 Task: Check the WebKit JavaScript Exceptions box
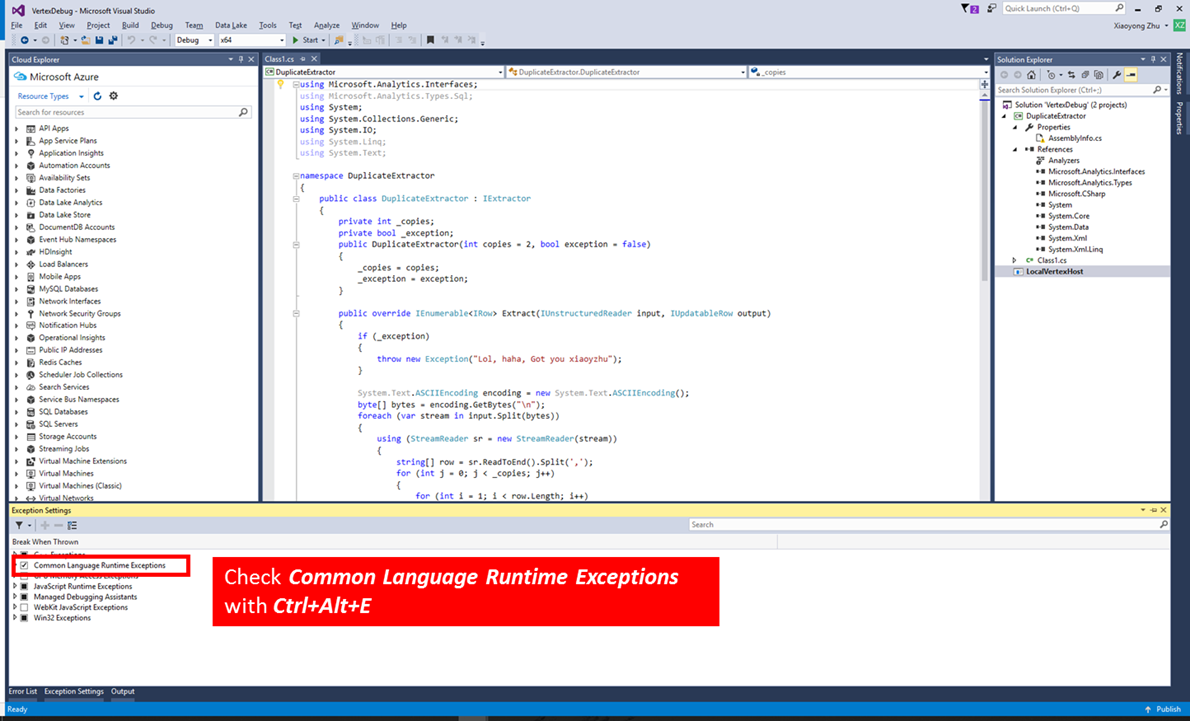tap(24, 607)
